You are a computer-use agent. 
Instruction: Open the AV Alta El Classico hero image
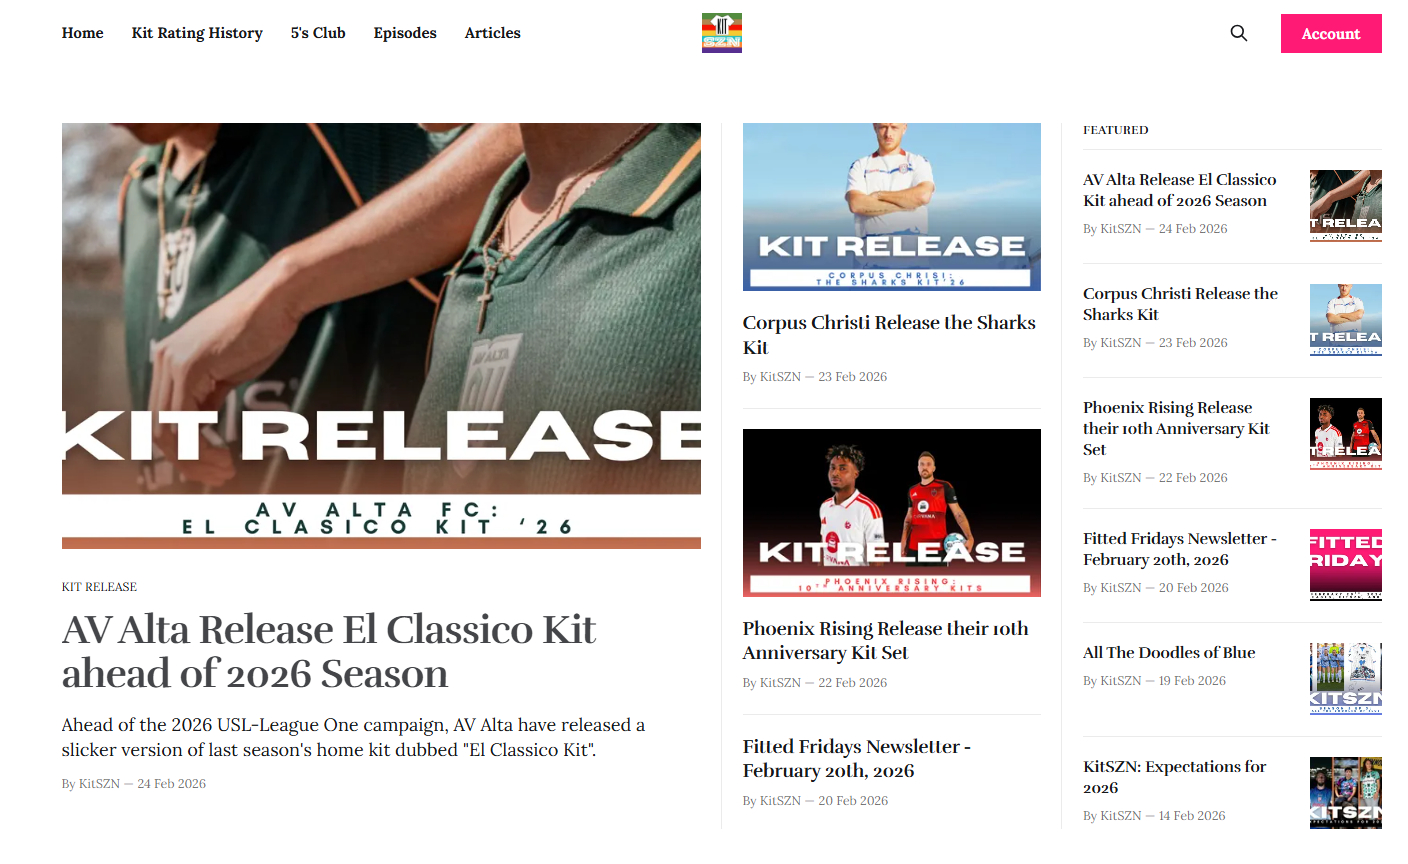tap(381, 336)
